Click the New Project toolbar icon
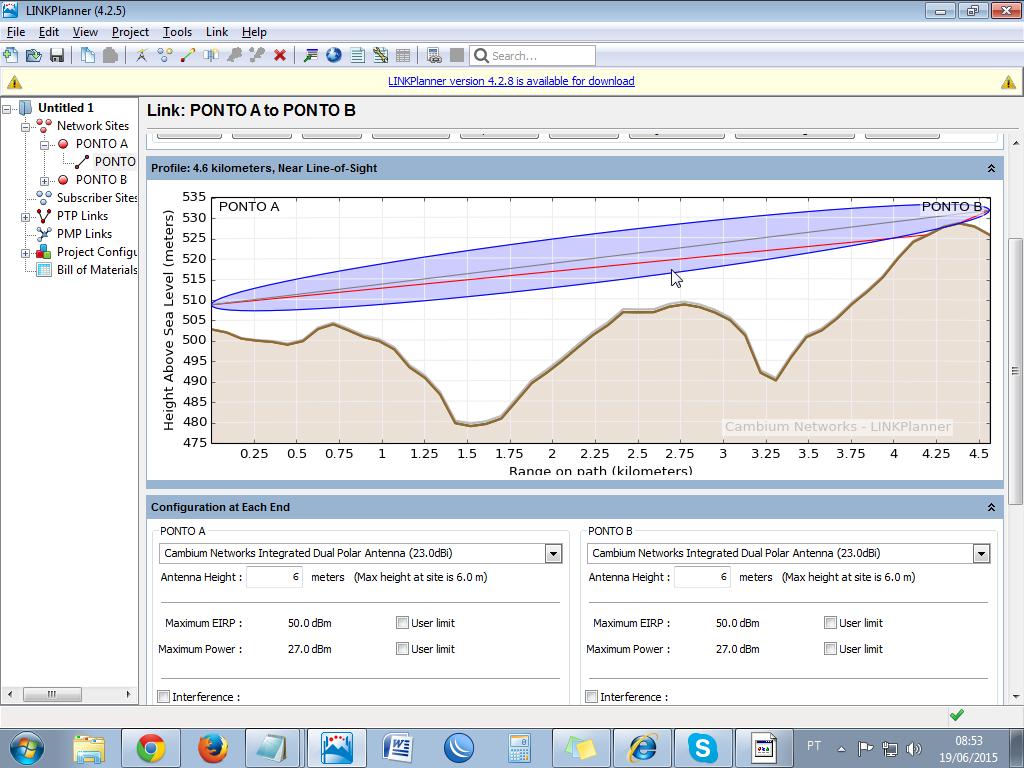 (11, 55)
